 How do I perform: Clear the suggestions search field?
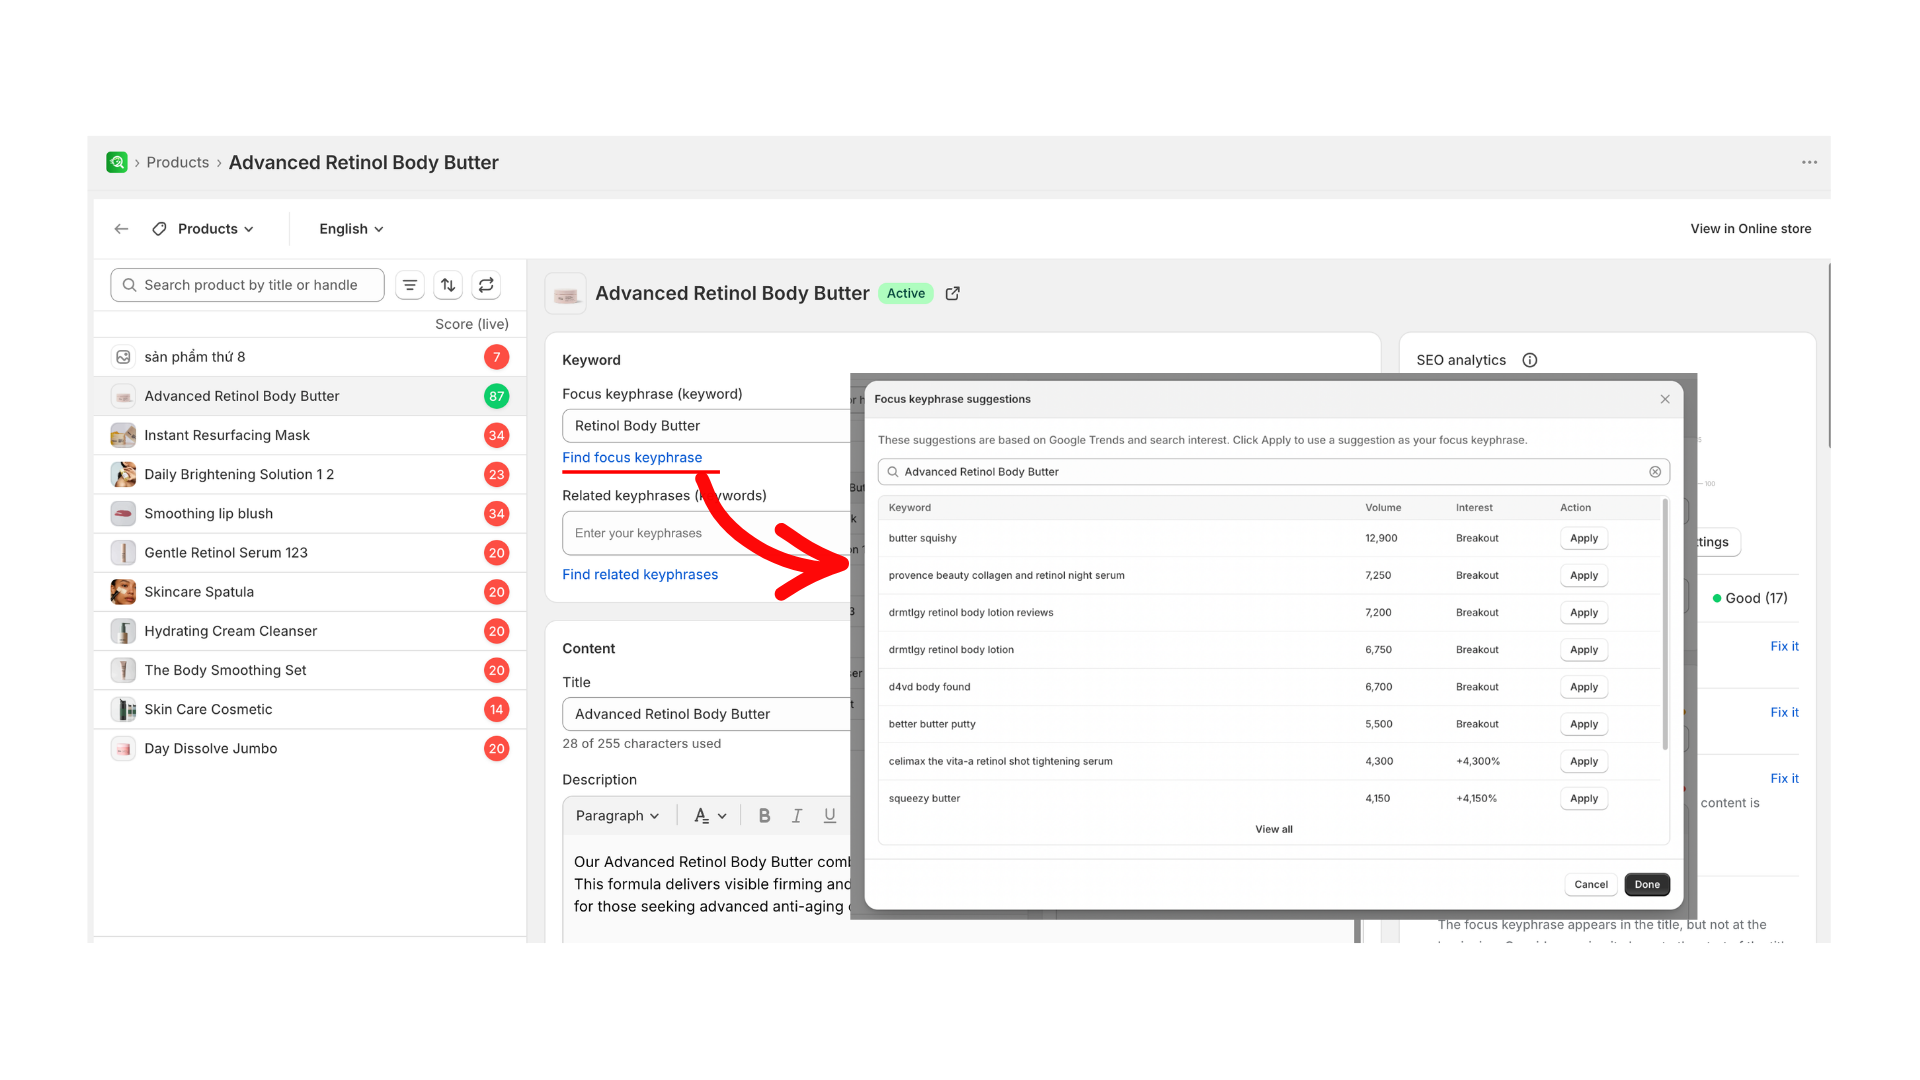tap(1654, 472)
